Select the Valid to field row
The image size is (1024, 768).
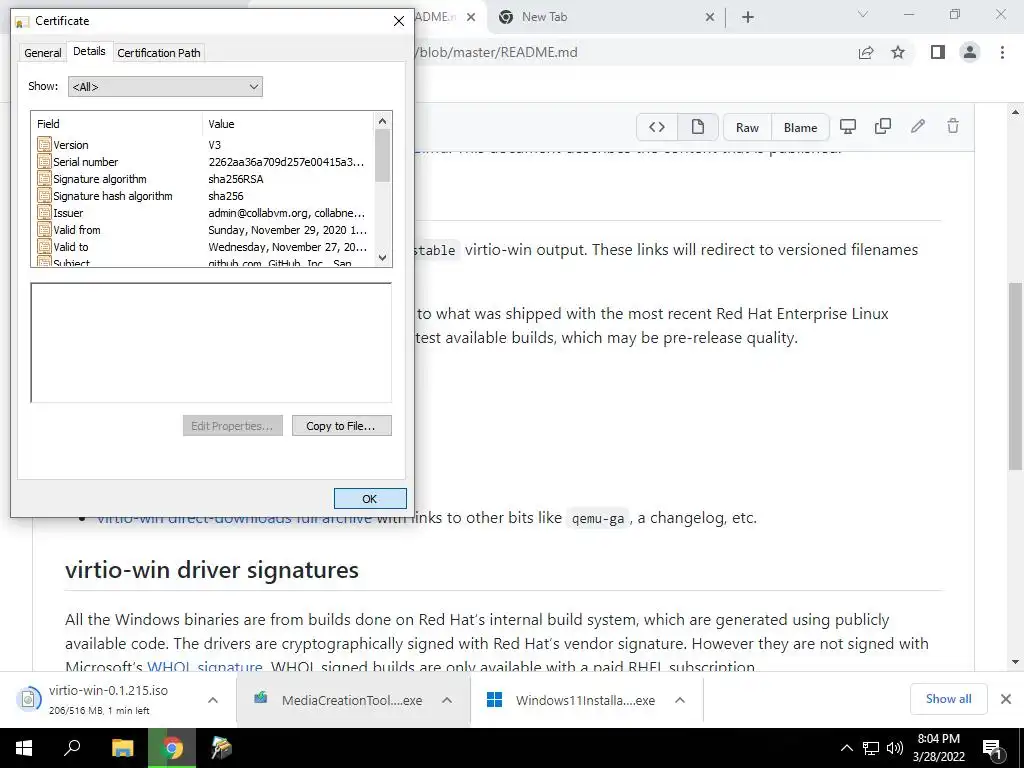(x=204, y=247)
